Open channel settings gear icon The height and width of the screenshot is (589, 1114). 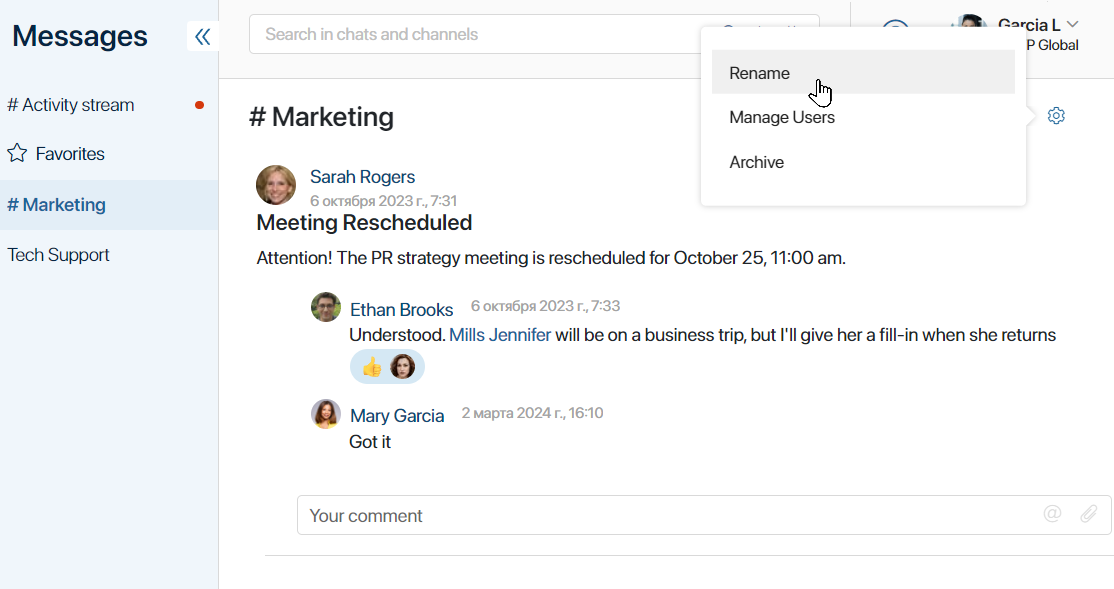pos(1056,116)
